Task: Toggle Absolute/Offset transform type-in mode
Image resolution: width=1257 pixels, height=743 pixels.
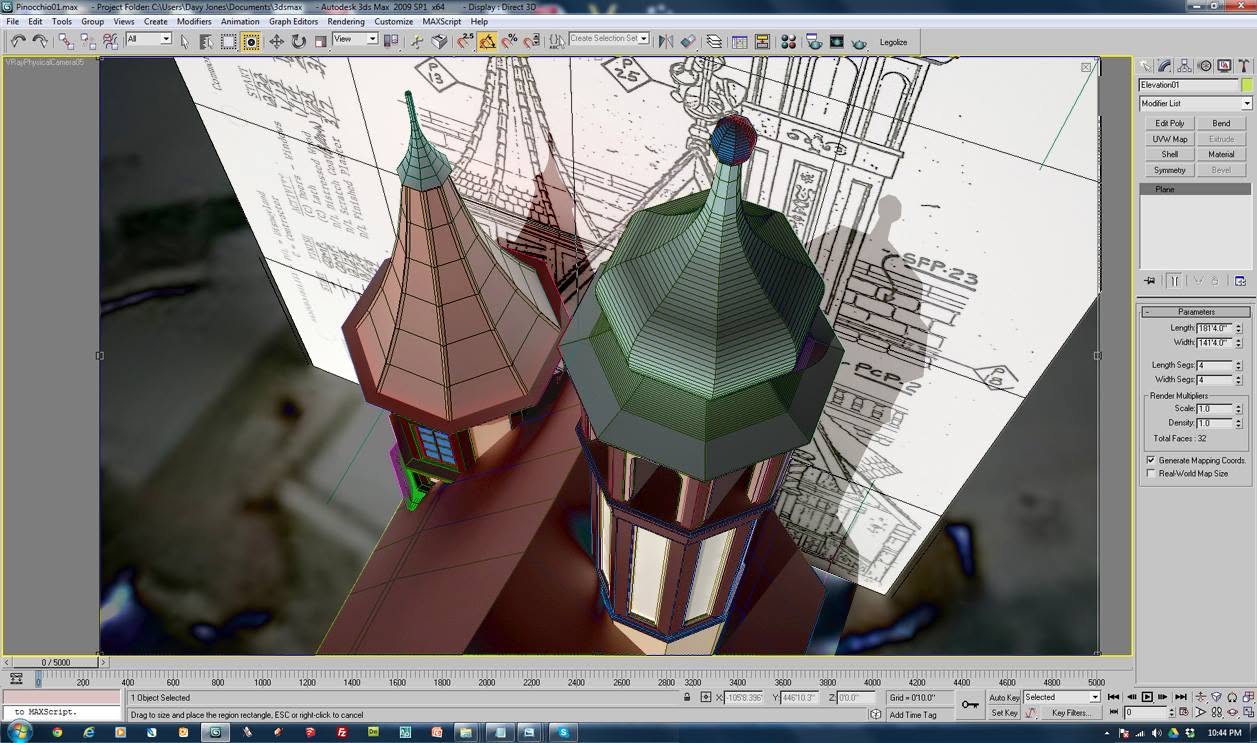Action: point(706,697)
